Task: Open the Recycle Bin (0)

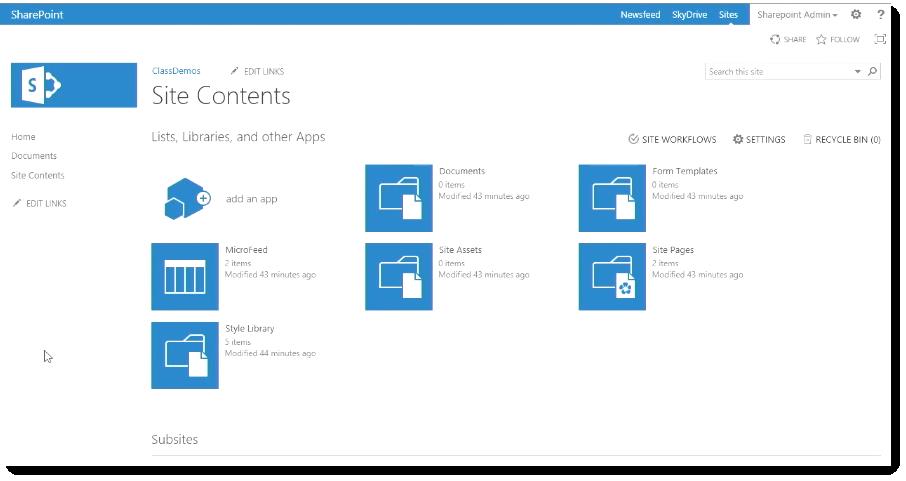Action: (x=842, y=139)
